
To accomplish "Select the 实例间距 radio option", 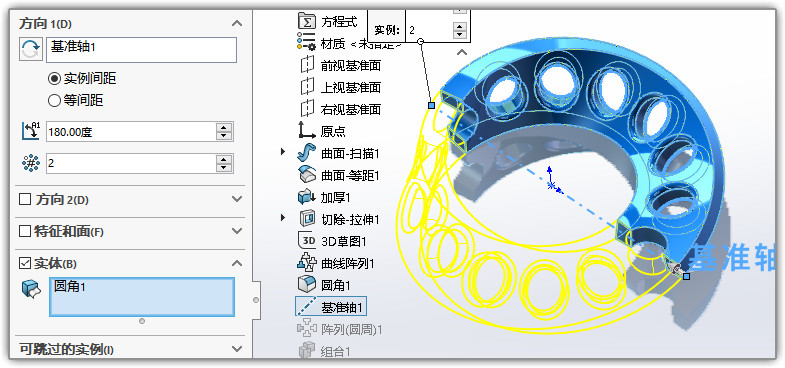I will 54,79.
